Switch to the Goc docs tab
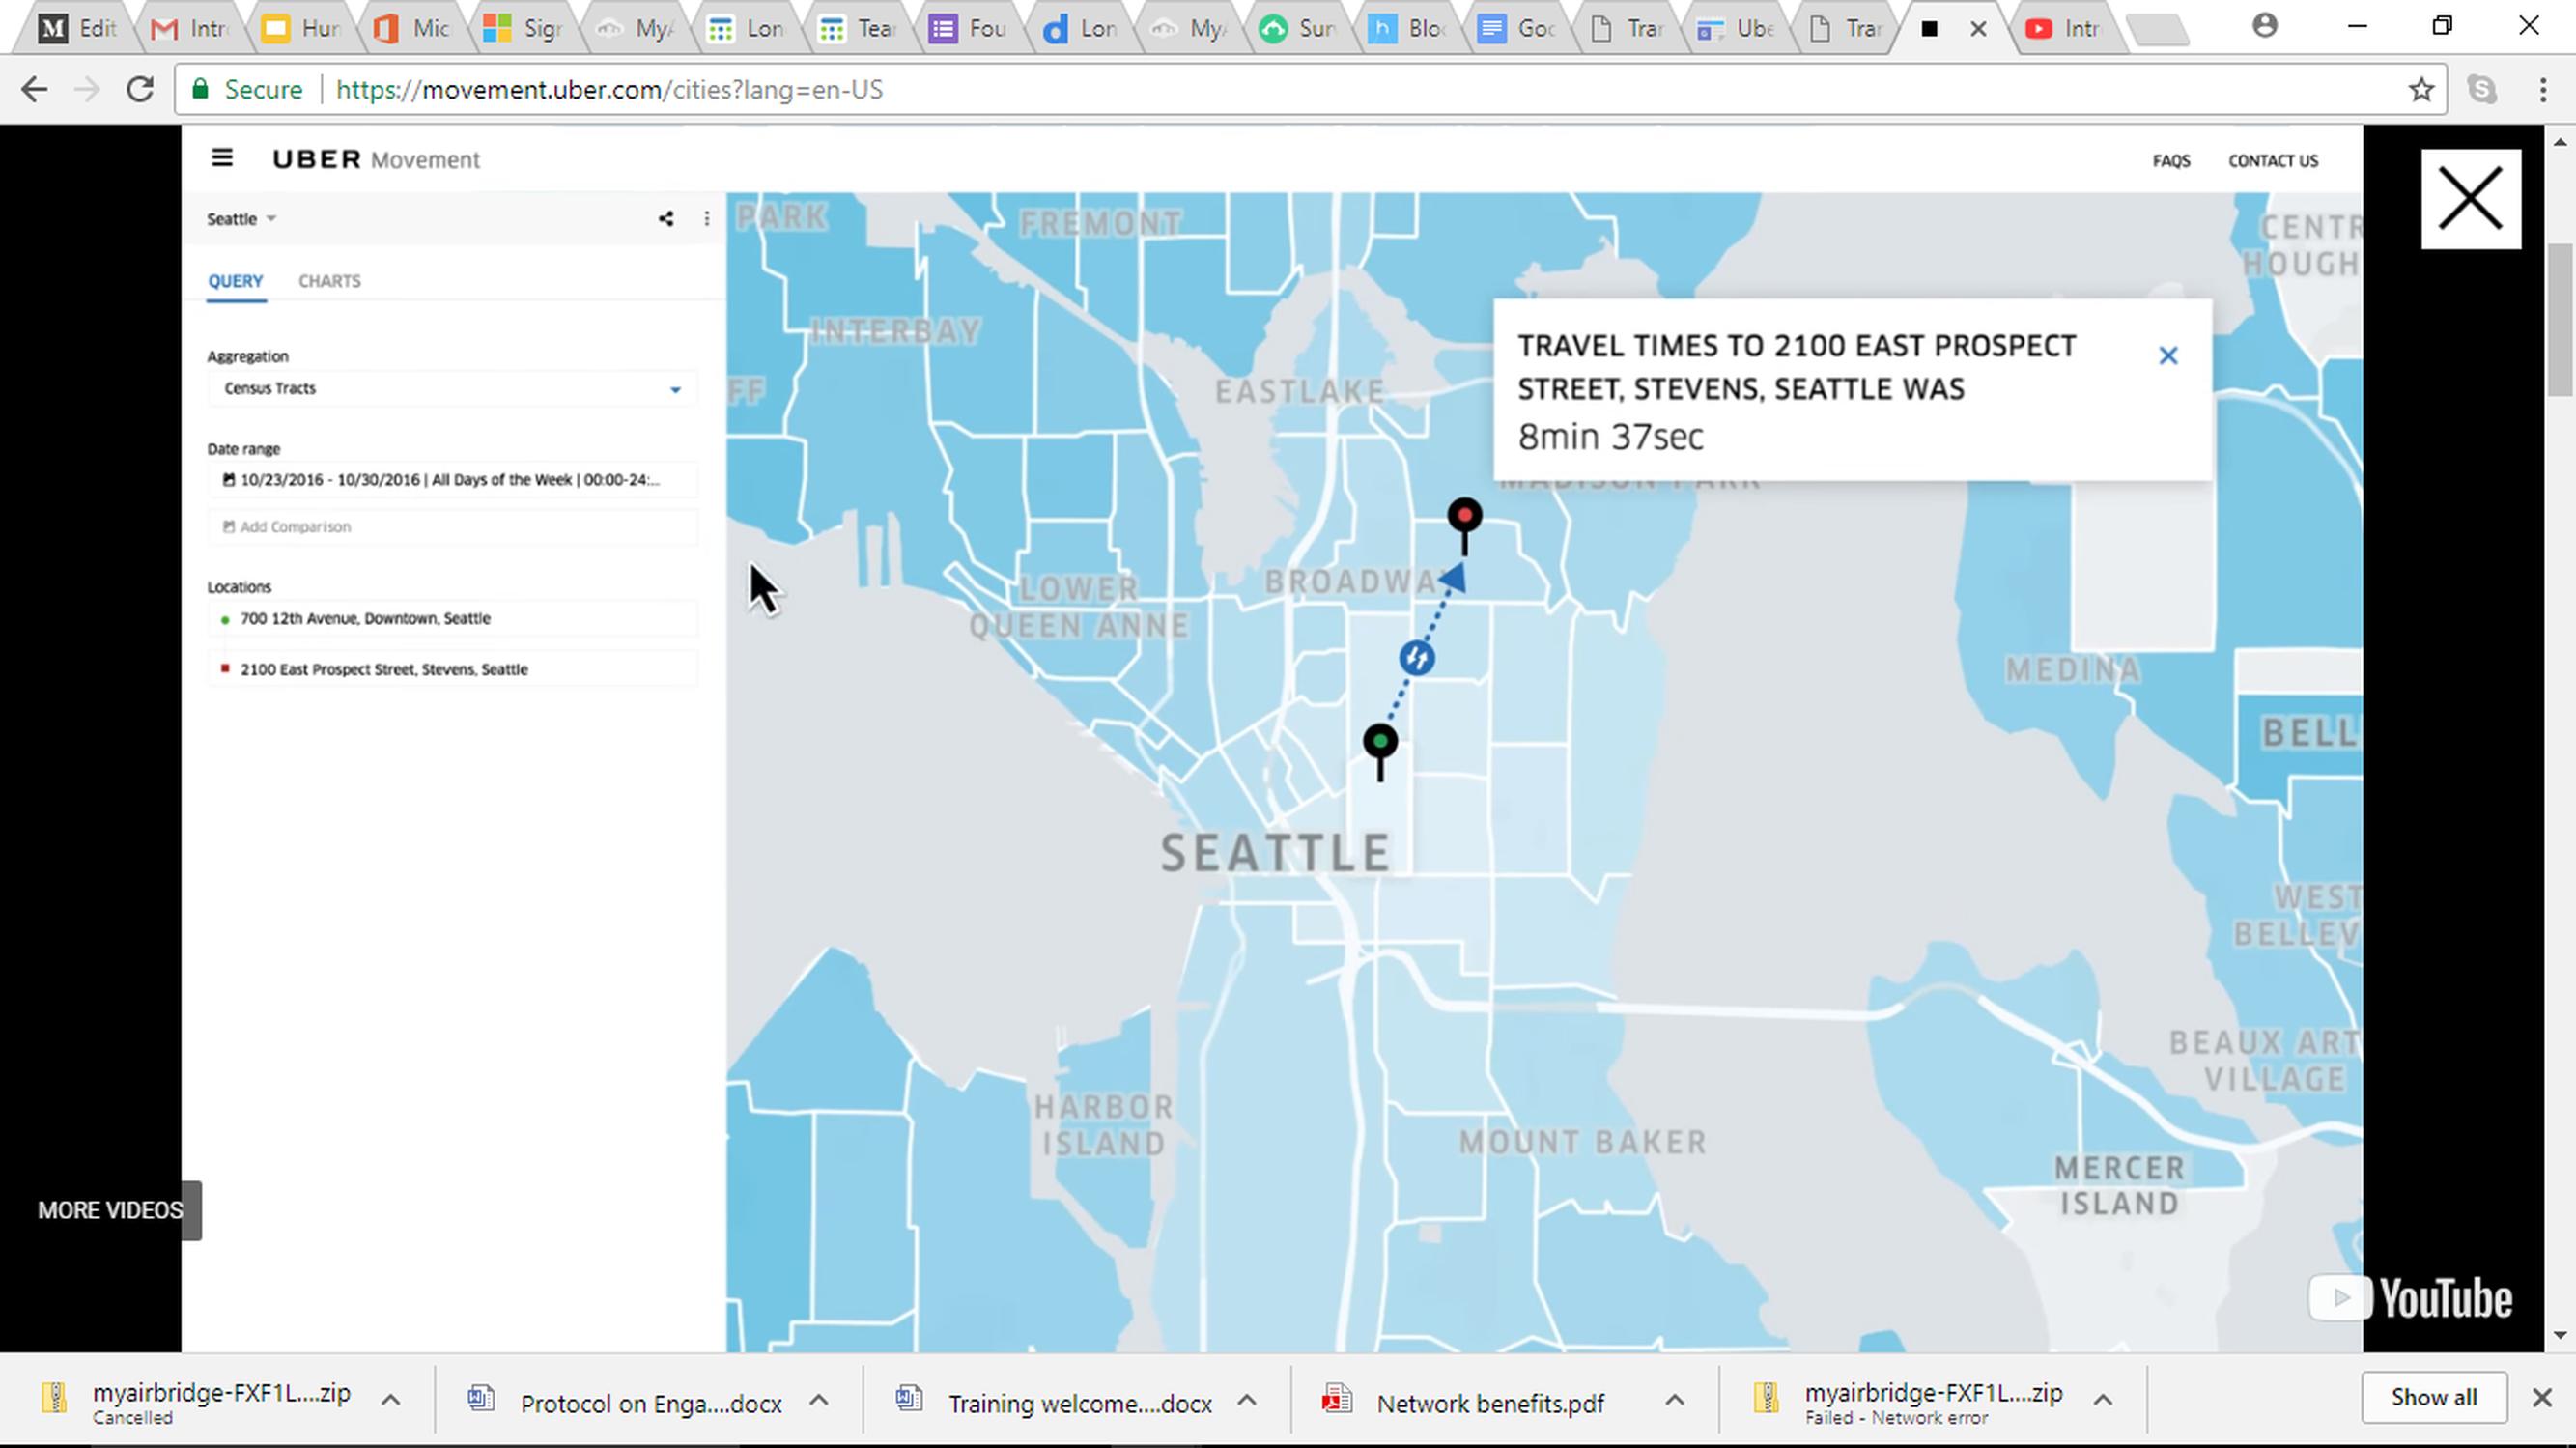 point(1518,29)
